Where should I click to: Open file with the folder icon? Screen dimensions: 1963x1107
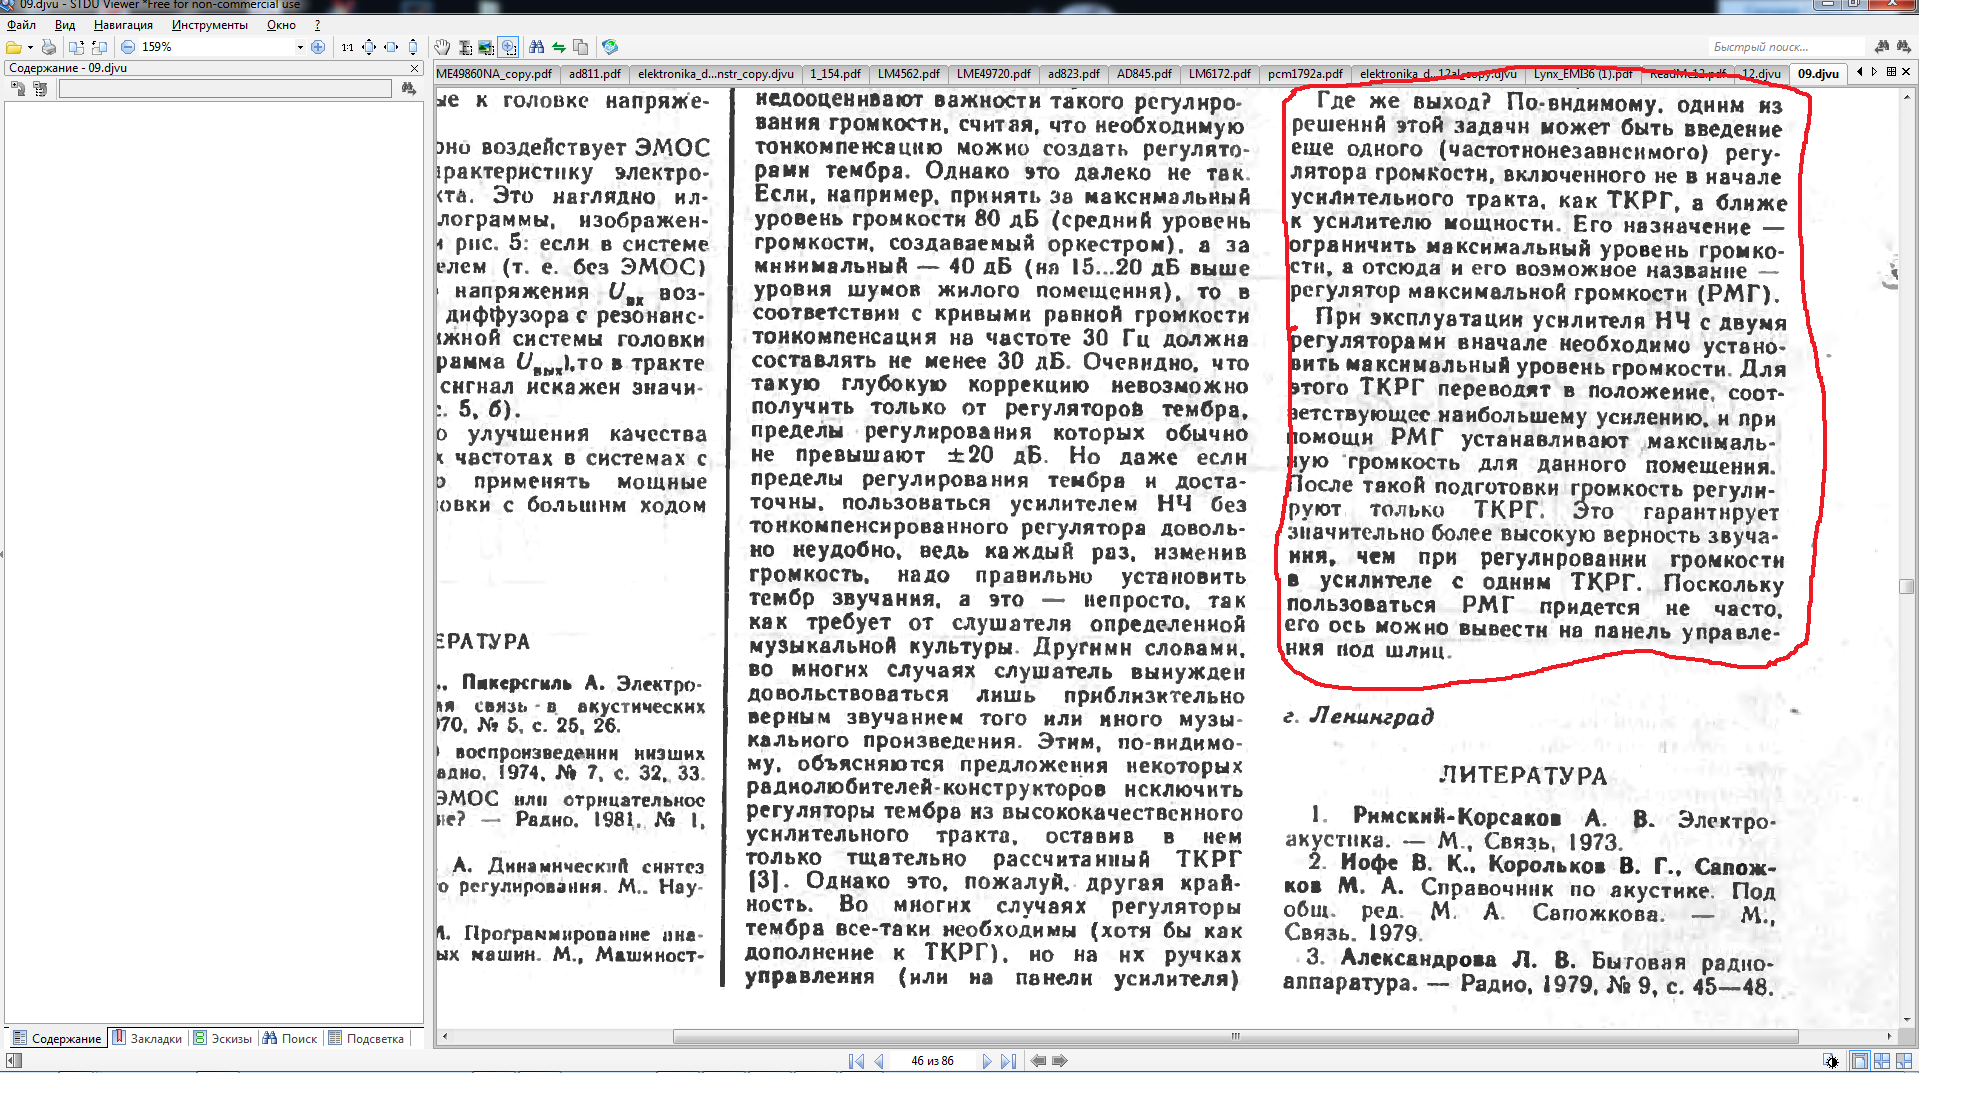point(14,47)
